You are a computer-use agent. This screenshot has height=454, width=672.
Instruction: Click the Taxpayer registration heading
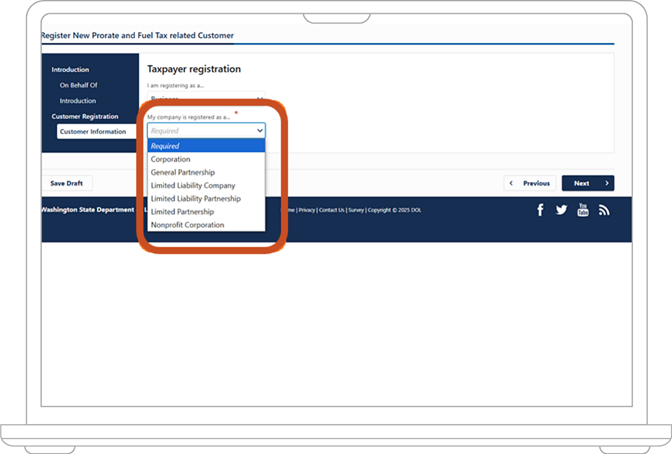[x=194, y=69]
